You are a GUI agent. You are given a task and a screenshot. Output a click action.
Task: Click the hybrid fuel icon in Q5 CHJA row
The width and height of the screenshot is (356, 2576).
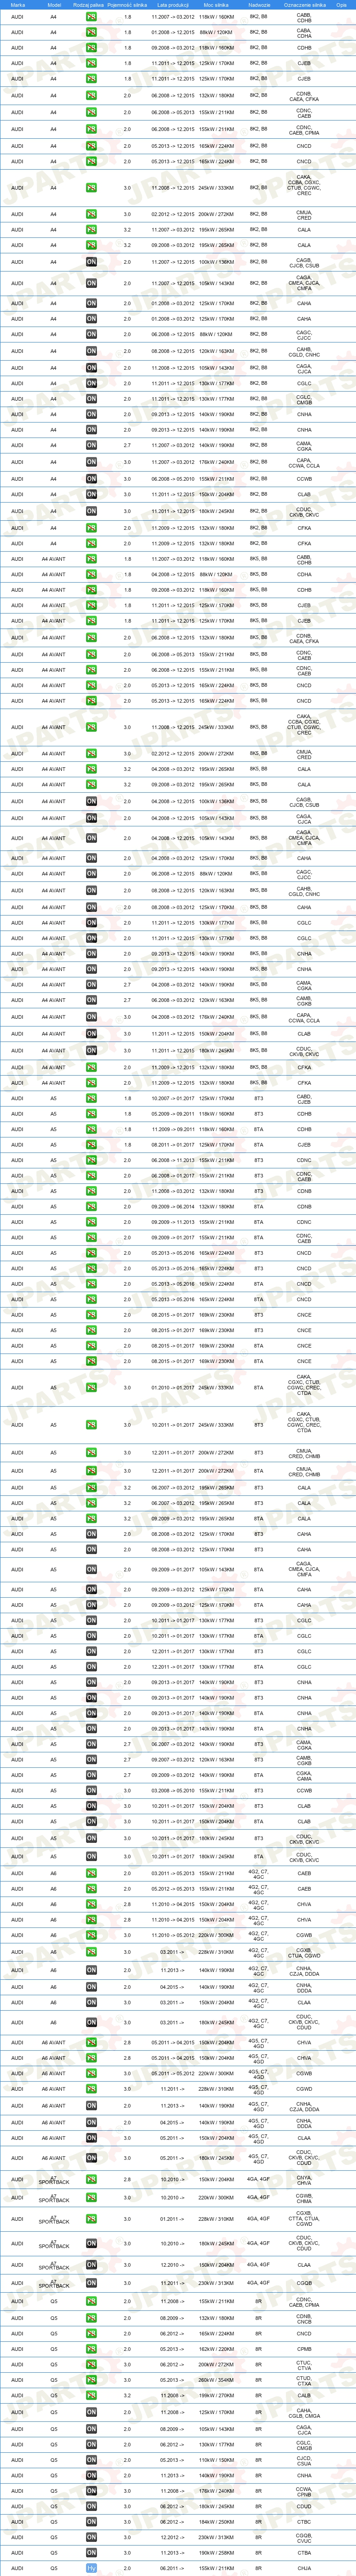(91, 2568)
